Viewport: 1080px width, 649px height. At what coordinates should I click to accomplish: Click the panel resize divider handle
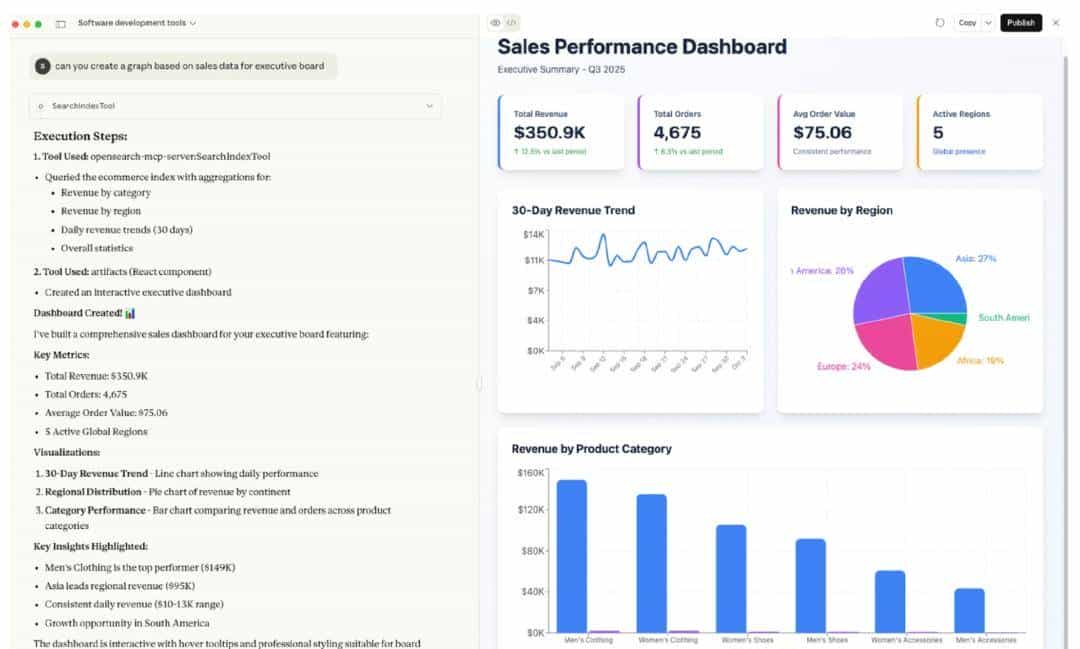480,383
